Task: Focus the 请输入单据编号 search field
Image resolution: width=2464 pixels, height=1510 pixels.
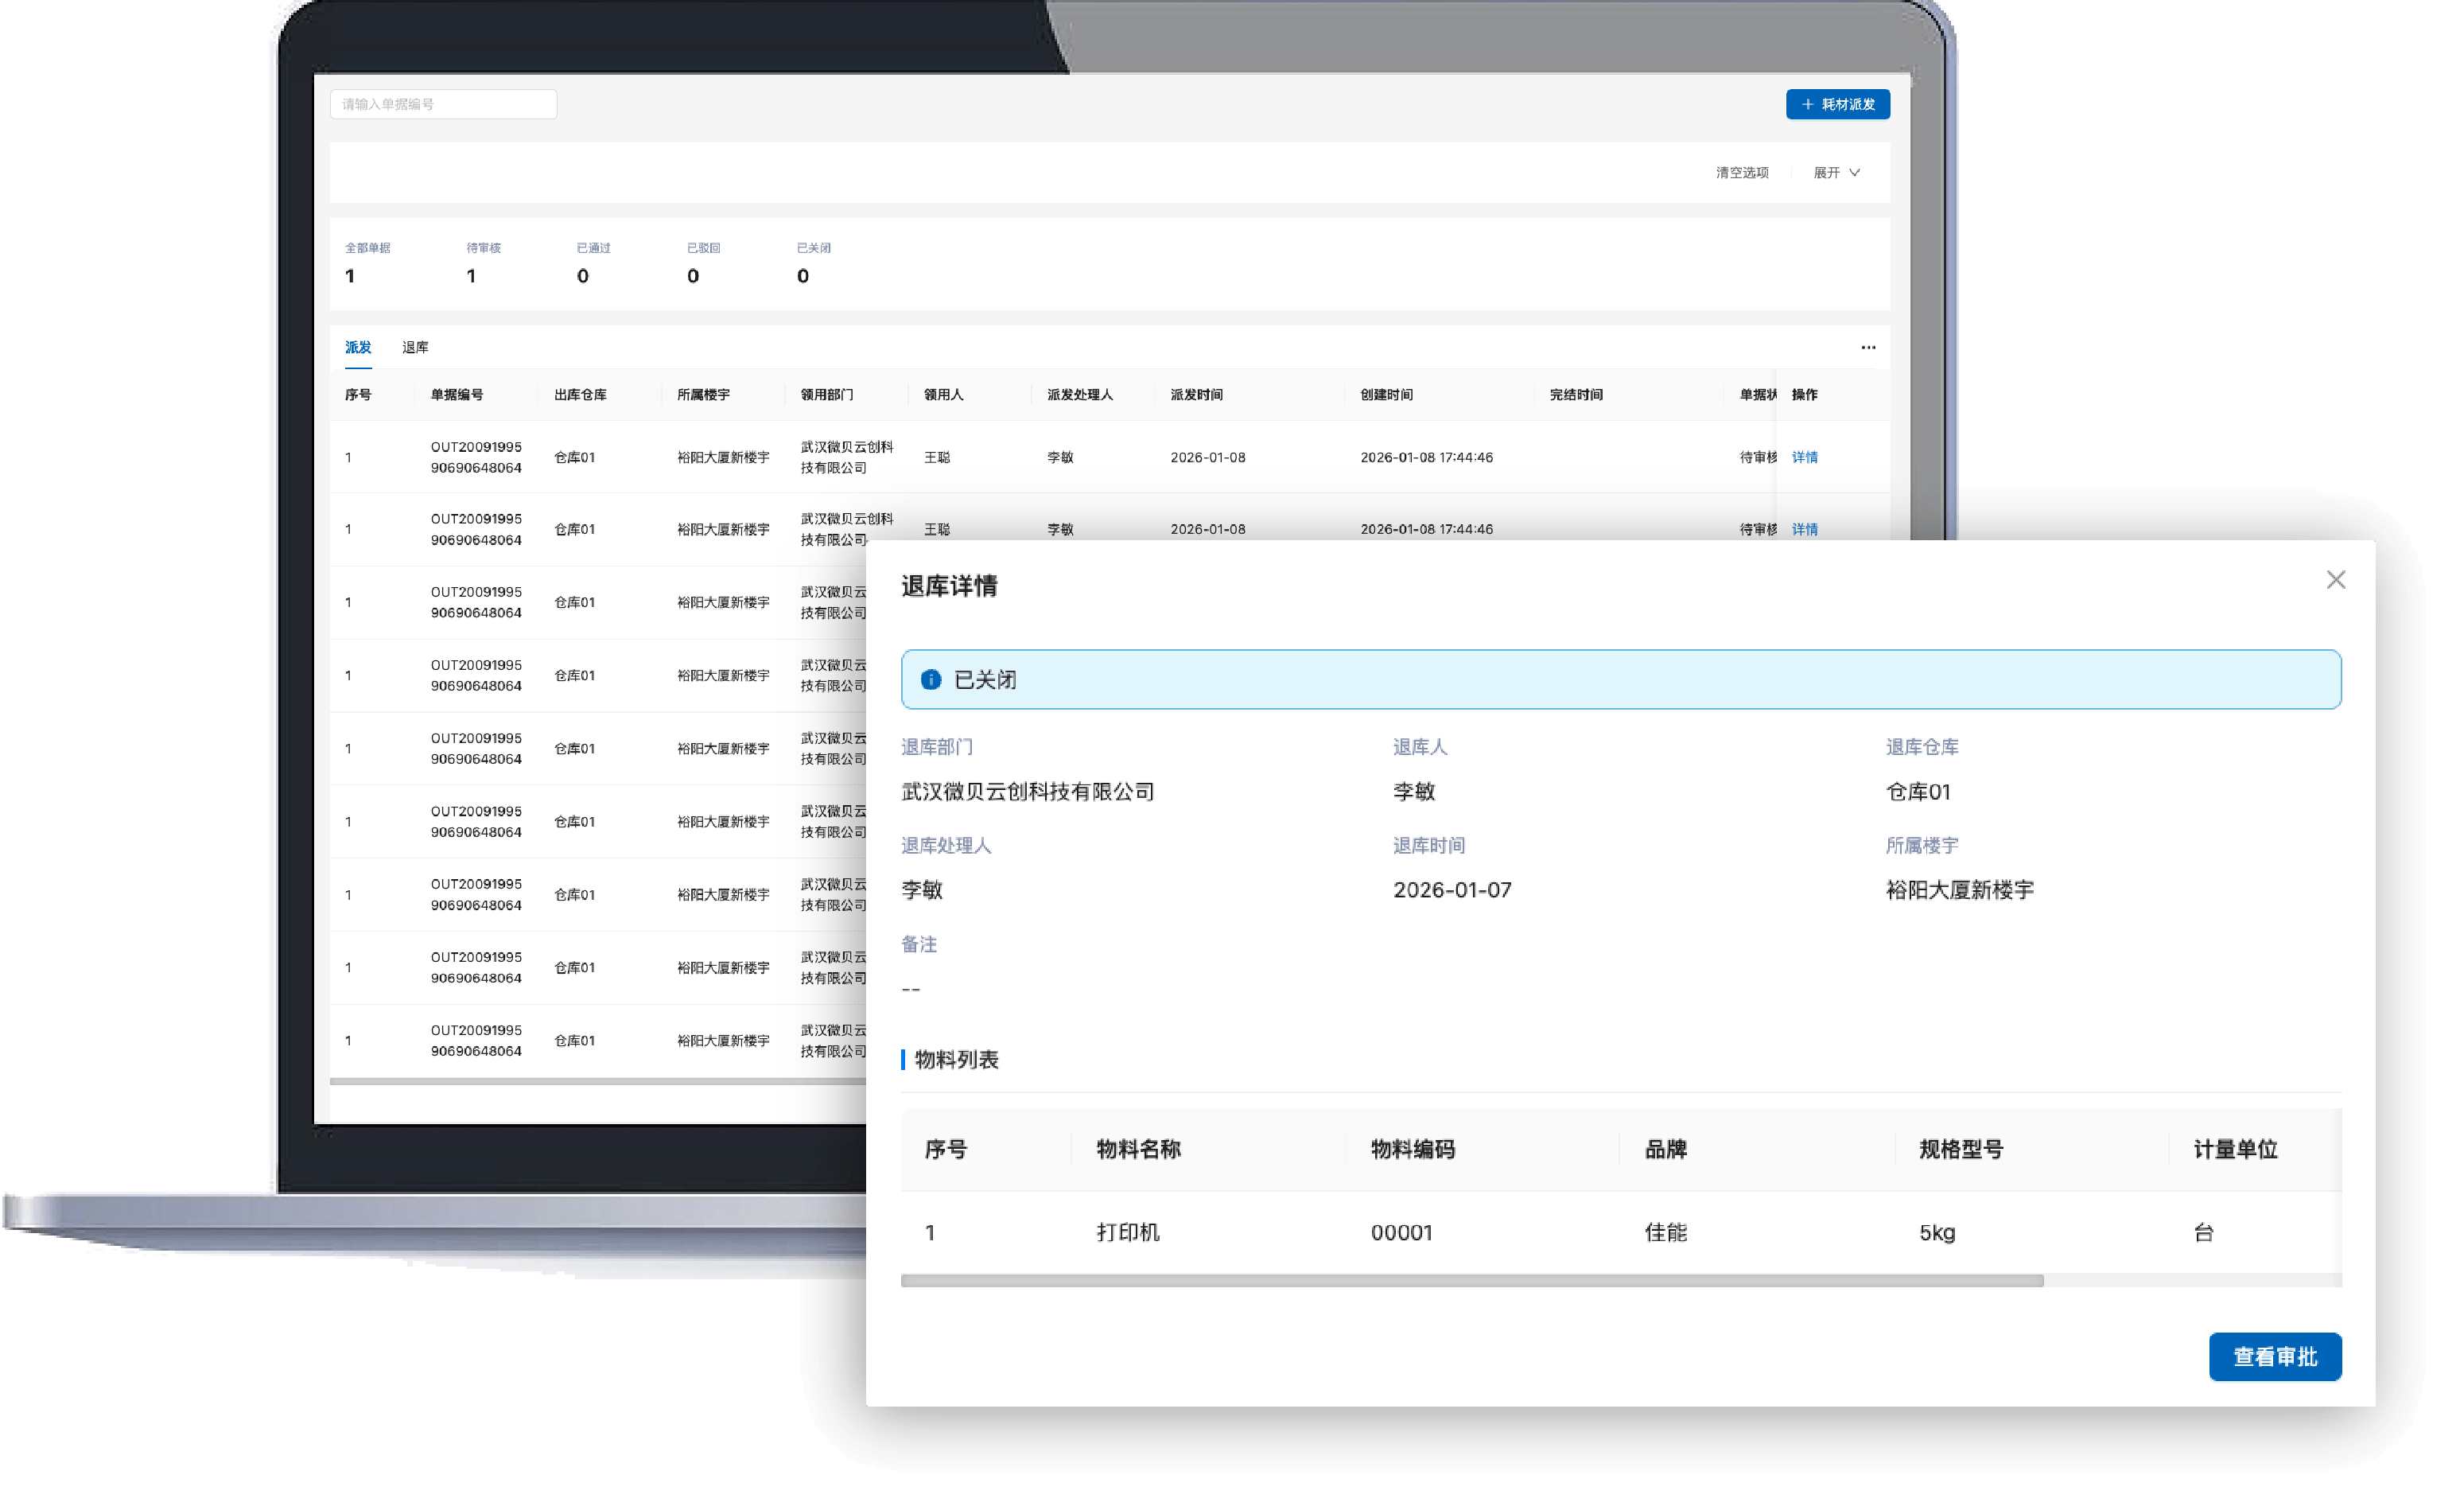Action: [x=443, y=104]
